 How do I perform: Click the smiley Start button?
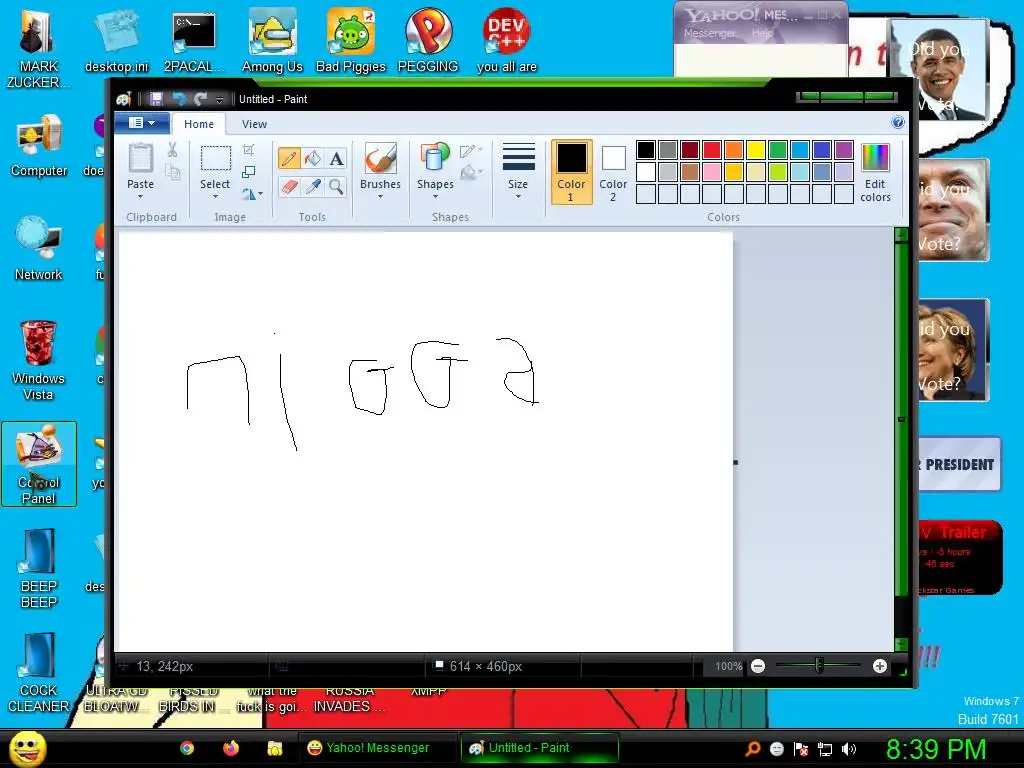(27, 748)
